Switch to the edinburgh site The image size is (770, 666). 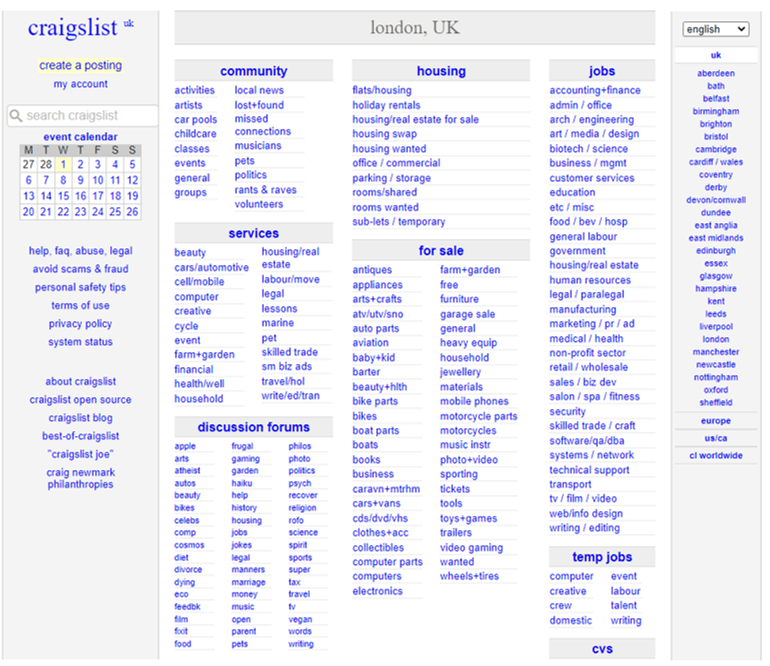[x=715, y=250]
